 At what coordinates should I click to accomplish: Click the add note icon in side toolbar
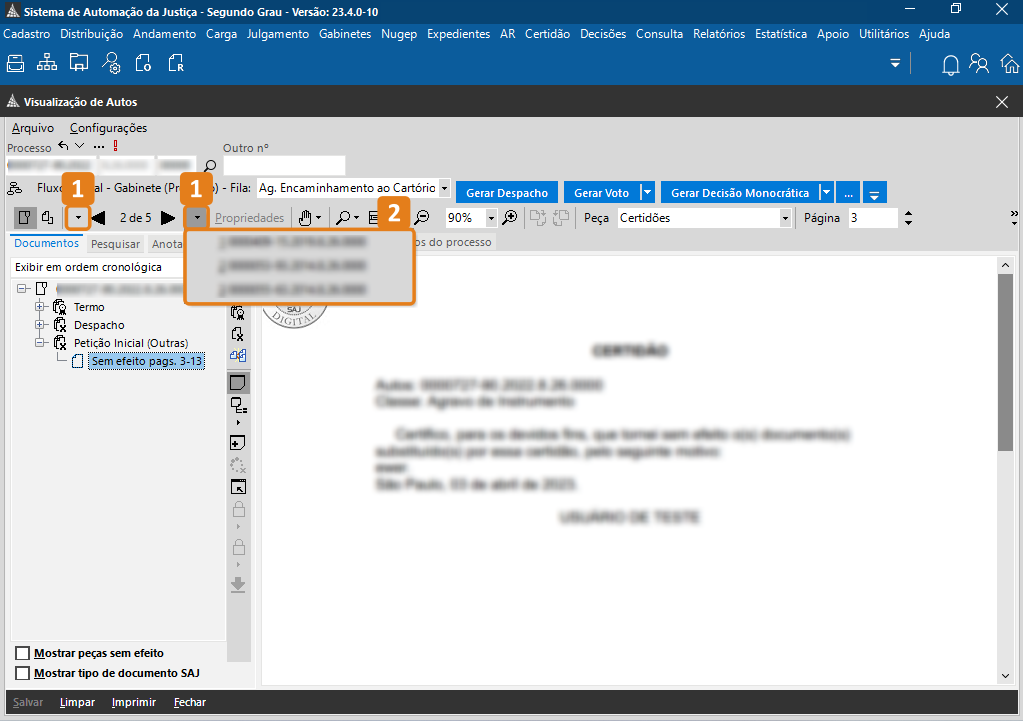(x=238, y=443)
